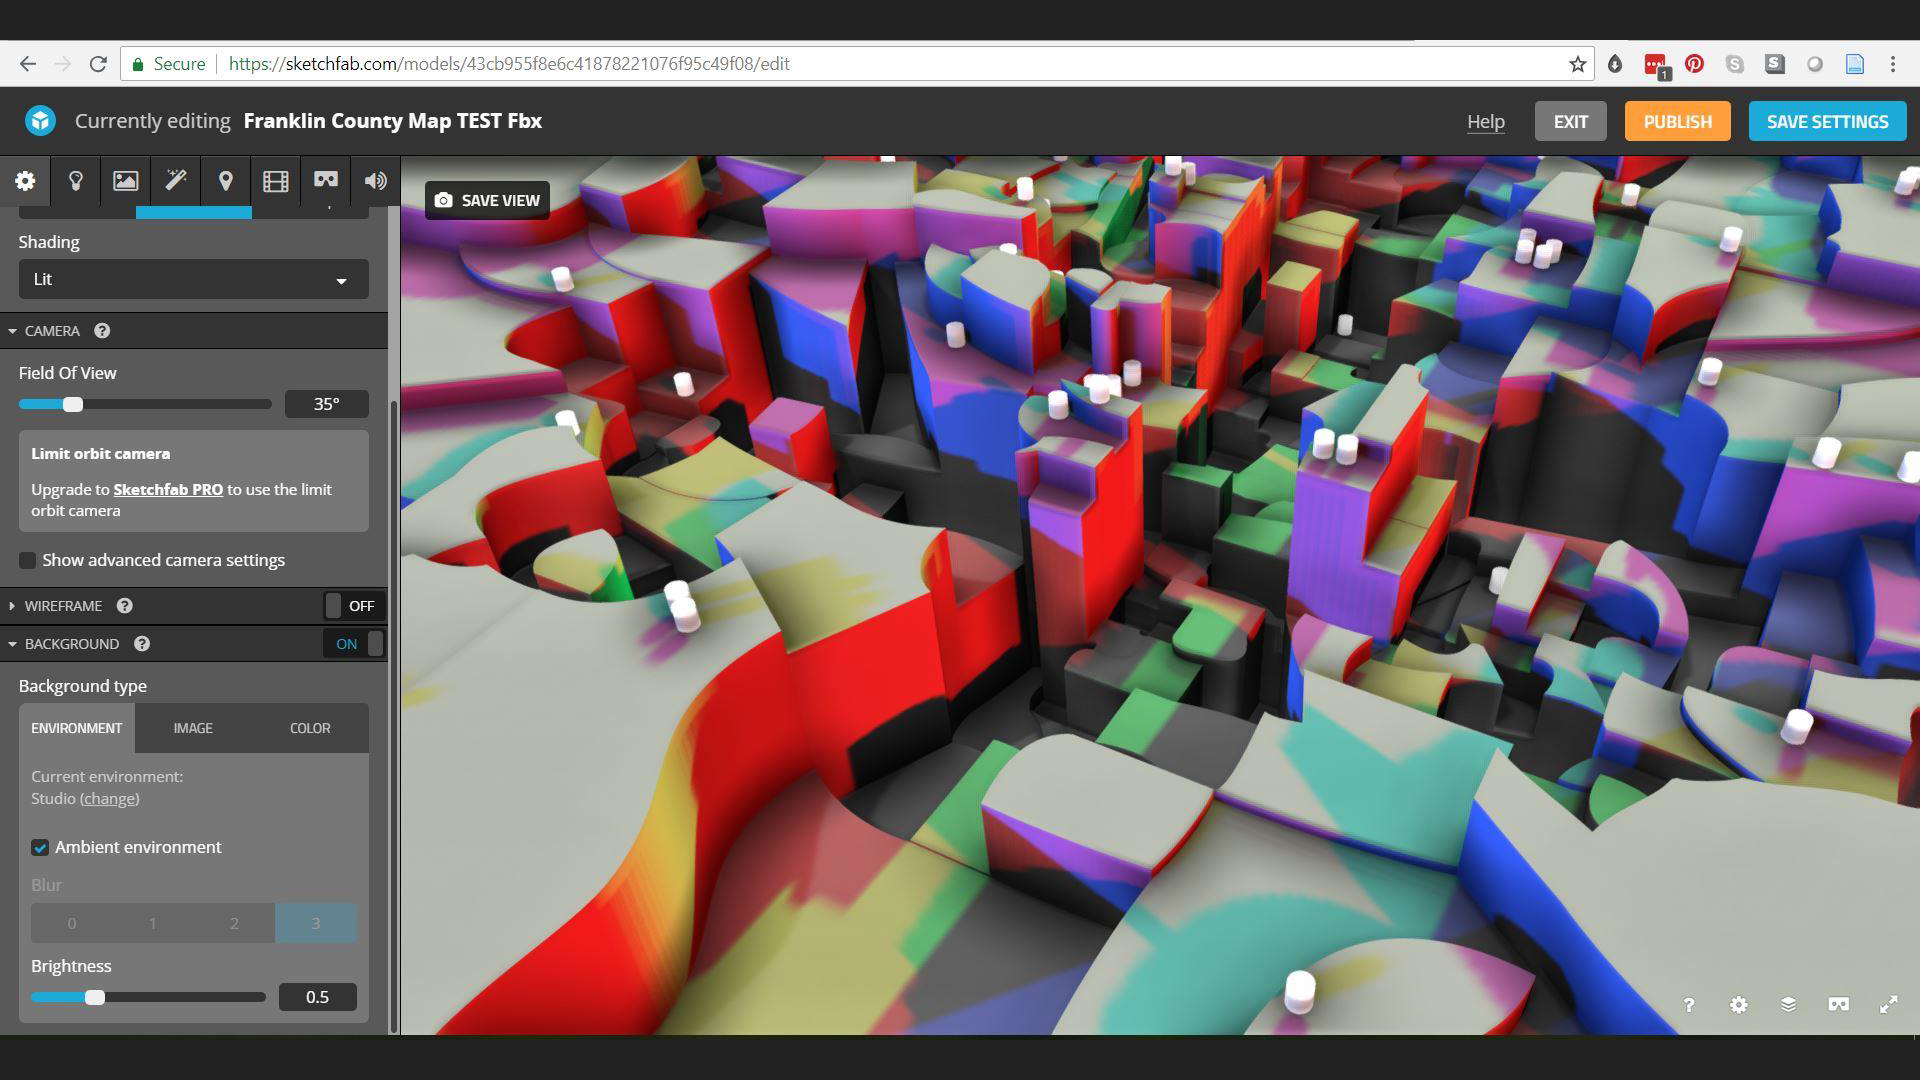Expand the Wireframe section
This screenshot has width=1920, height=1080.
click(x=62, y=606)
